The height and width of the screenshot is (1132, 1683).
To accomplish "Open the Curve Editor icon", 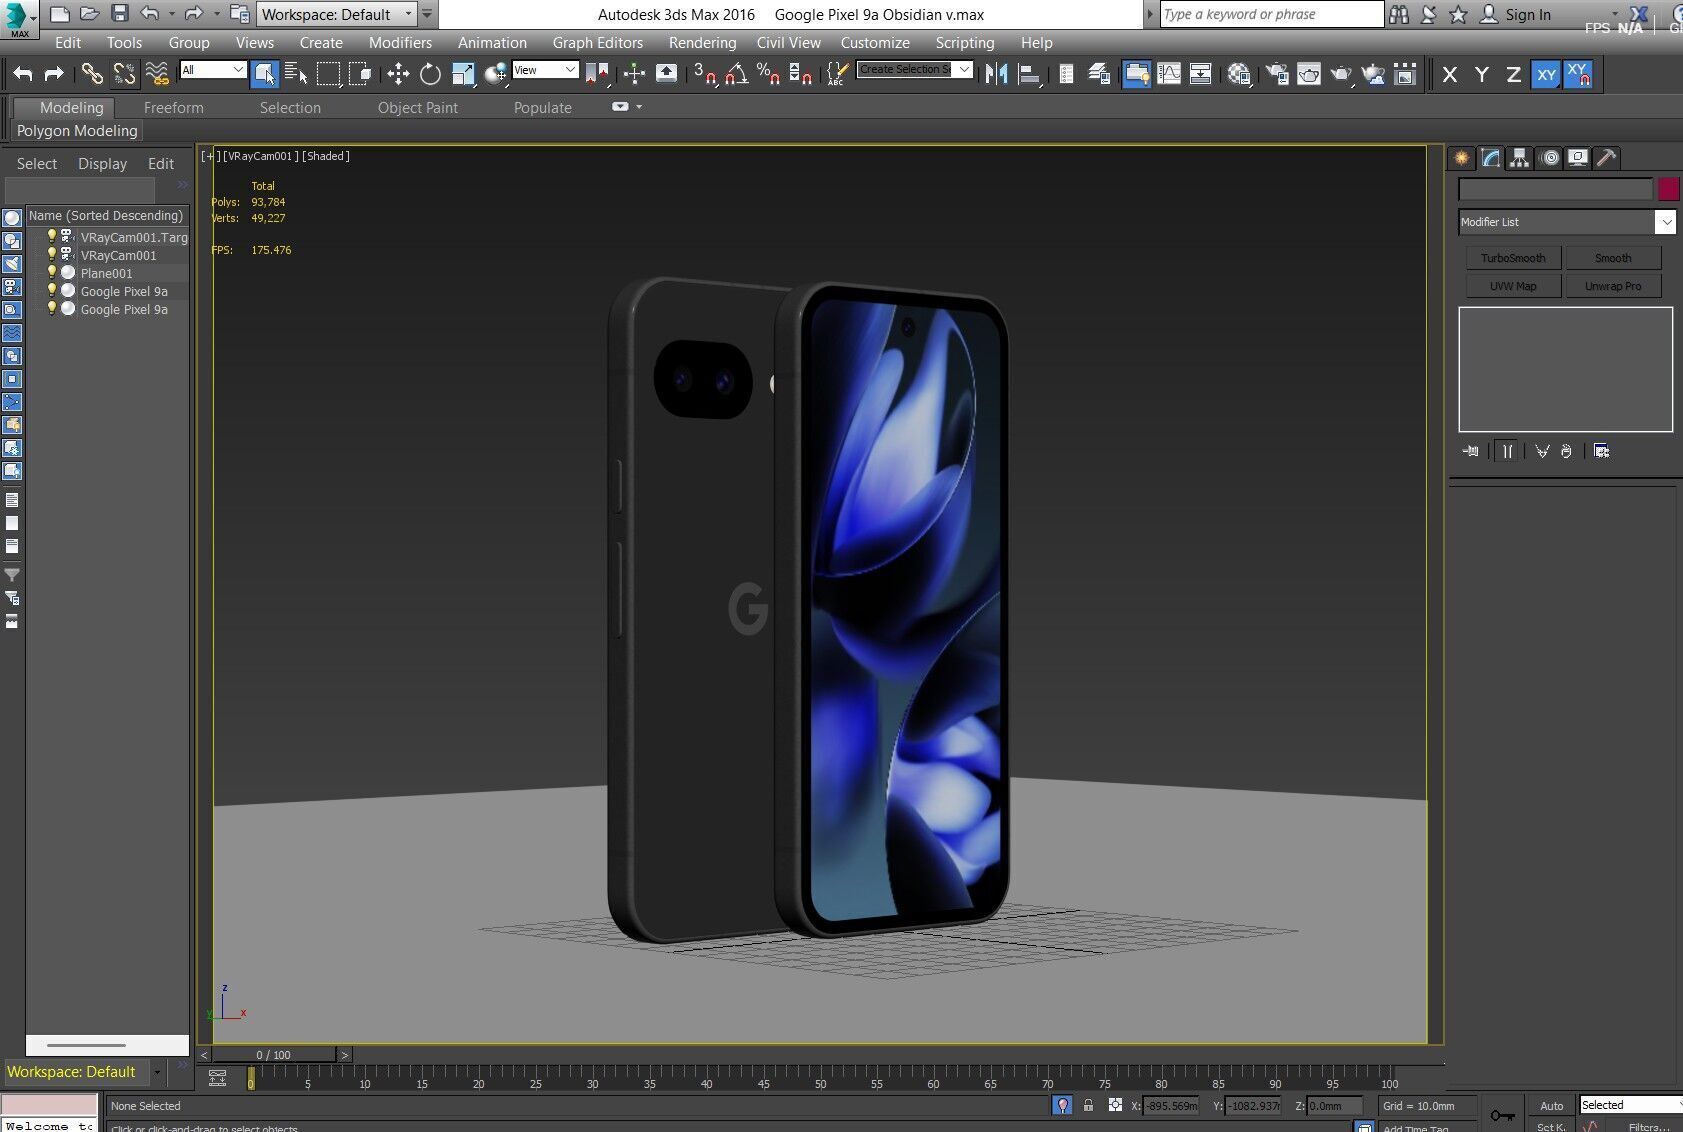I will (1168, 74).
